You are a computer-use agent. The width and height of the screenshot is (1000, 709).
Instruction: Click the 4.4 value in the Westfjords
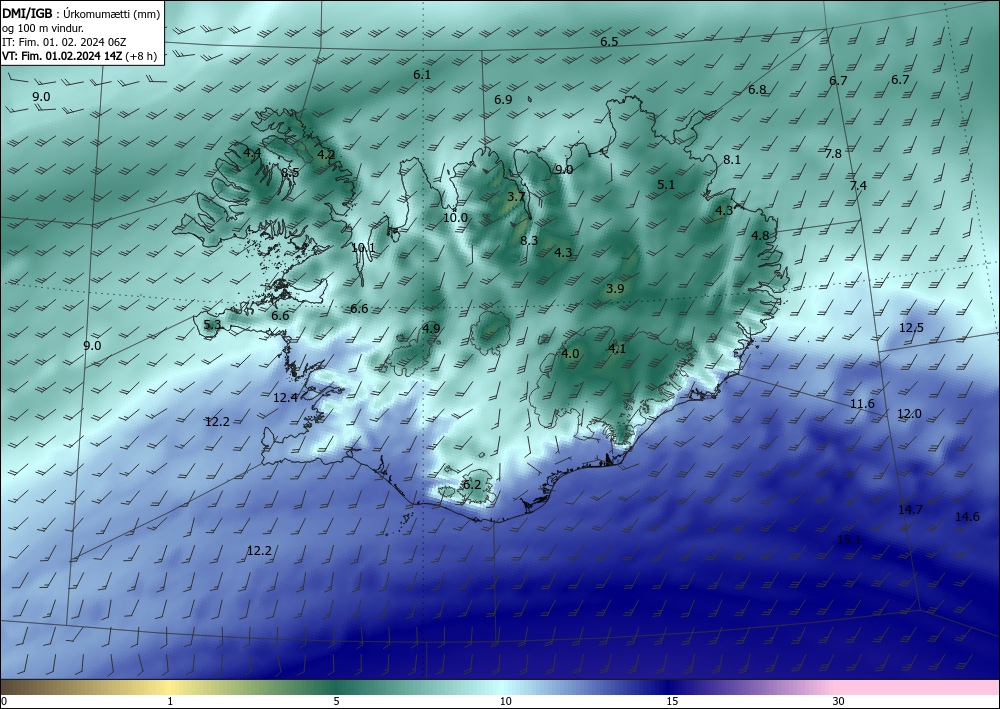252,152
